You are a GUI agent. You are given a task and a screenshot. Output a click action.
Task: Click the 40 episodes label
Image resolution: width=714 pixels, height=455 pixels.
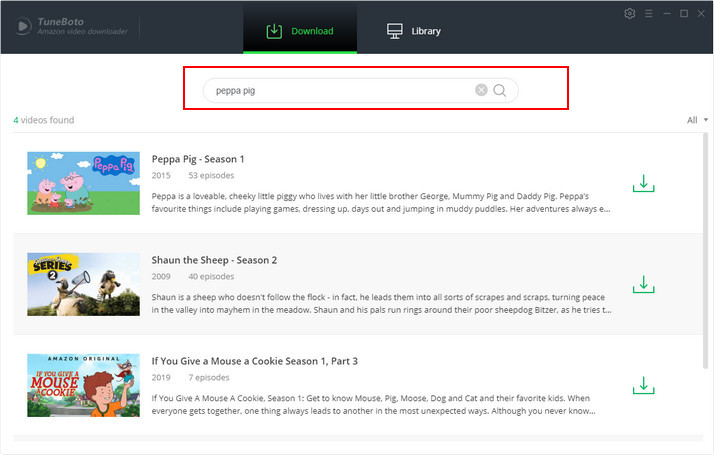point(211,276)
